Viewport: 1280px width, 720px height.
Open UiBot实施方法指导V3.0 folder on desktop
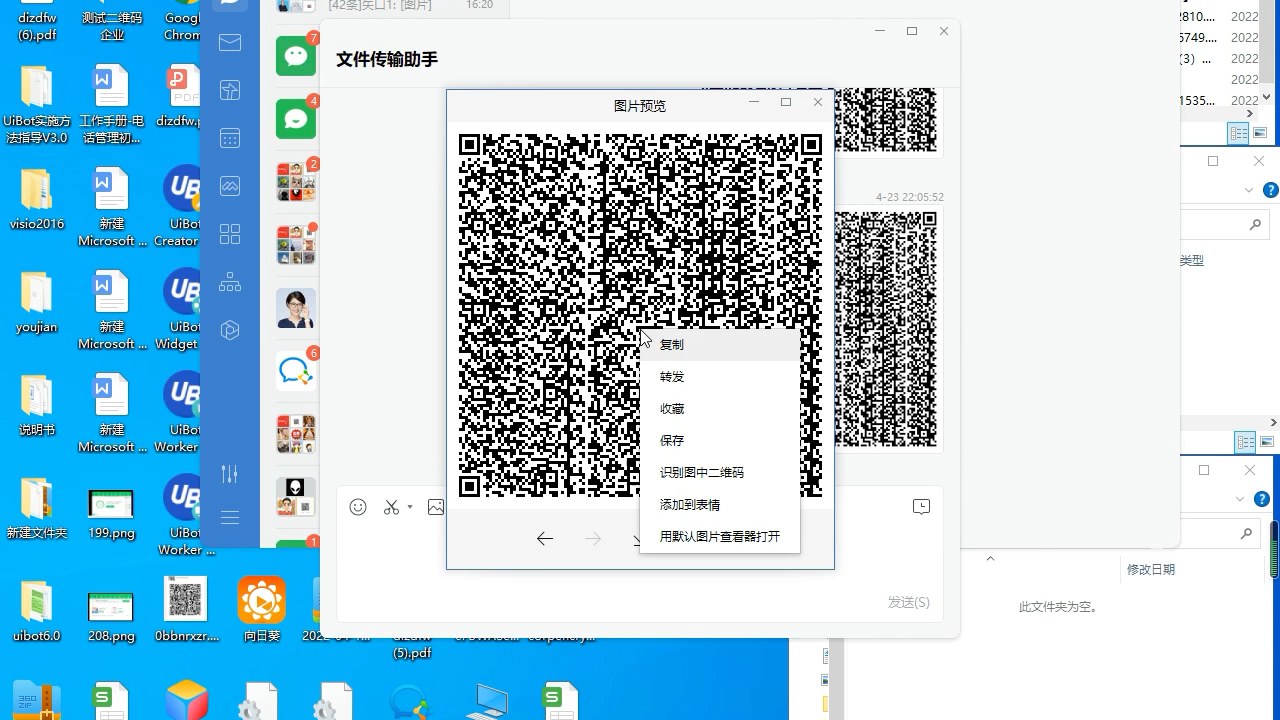[x=37, y=105]
